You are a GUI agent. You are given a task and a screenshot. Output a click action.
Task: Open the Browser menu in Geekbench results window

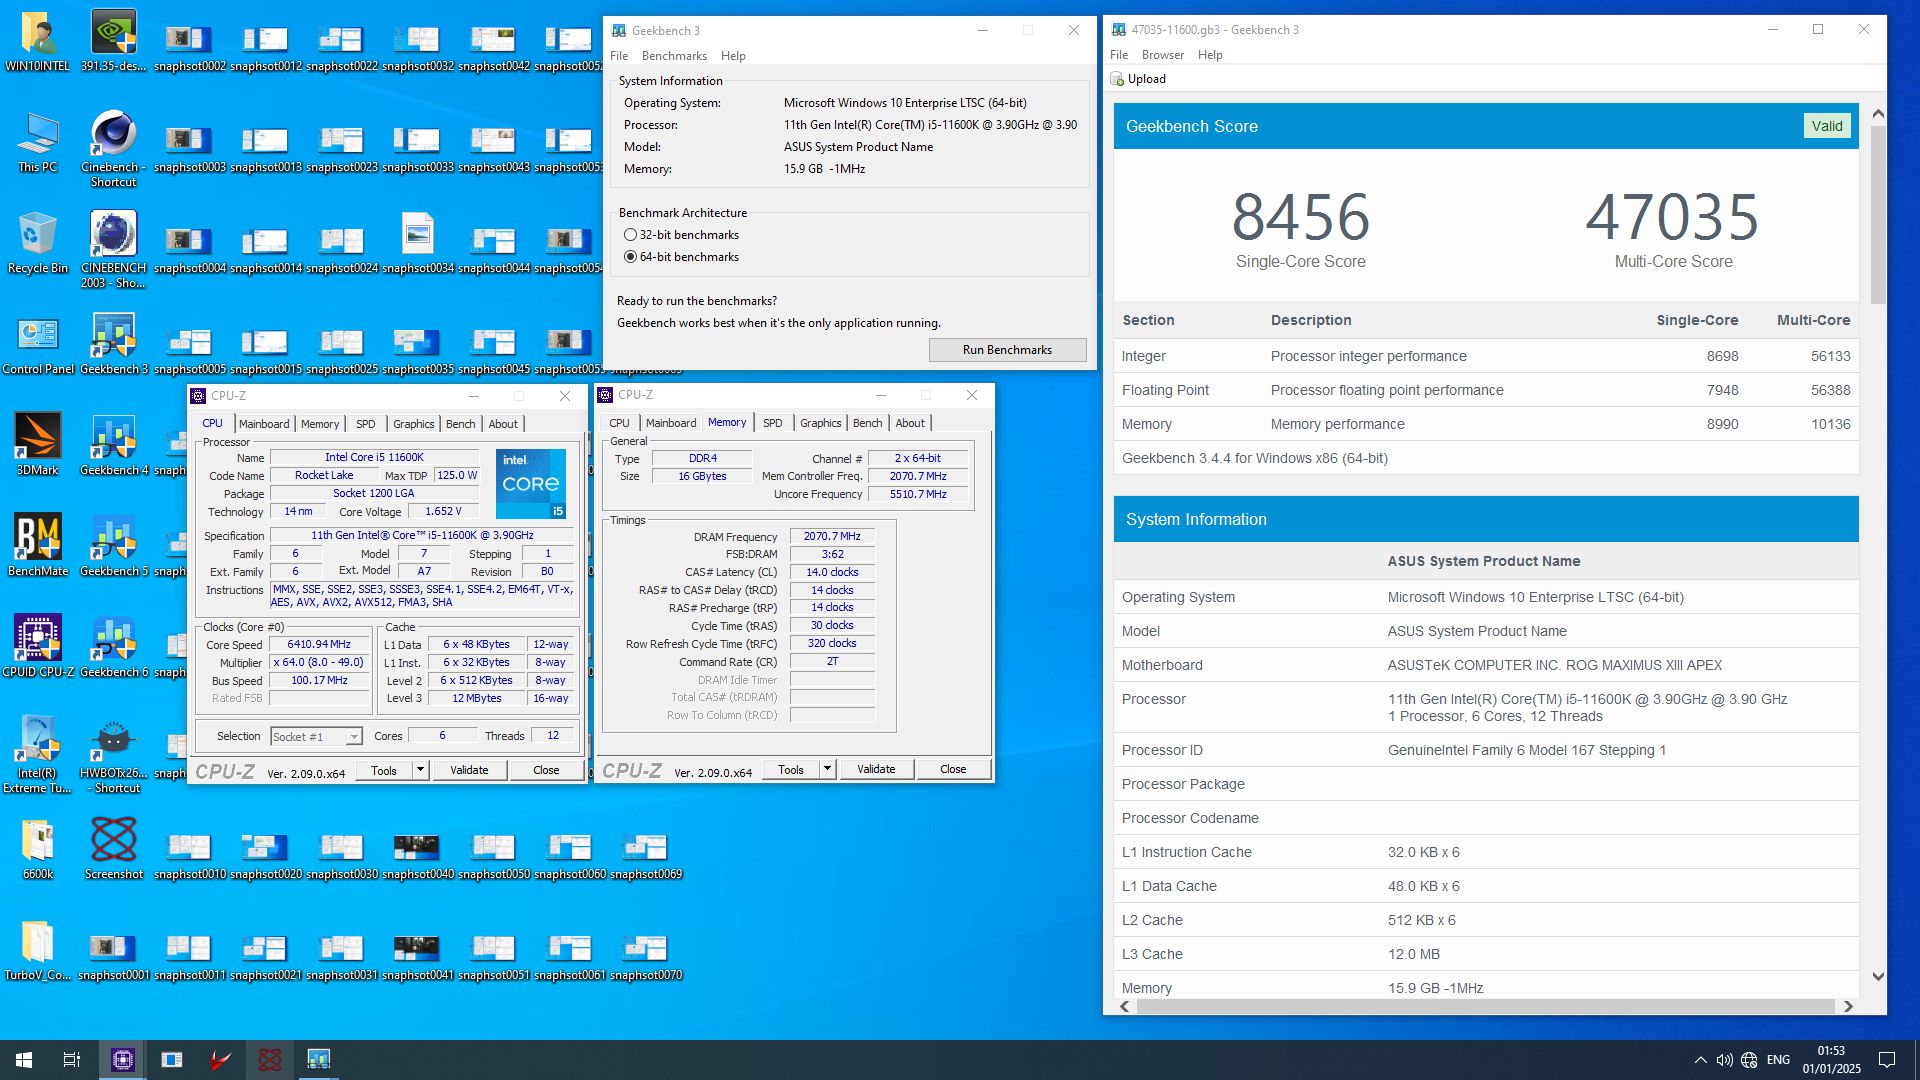click(x=1162, y=55)
